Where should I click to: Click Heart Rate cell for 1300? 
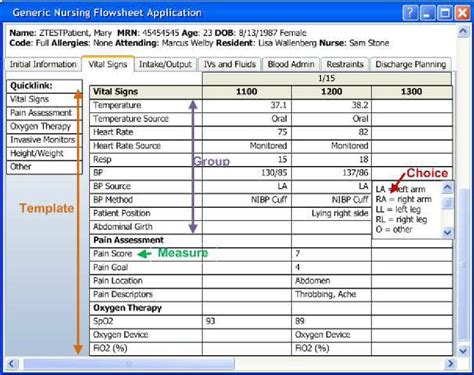point(412,133)
